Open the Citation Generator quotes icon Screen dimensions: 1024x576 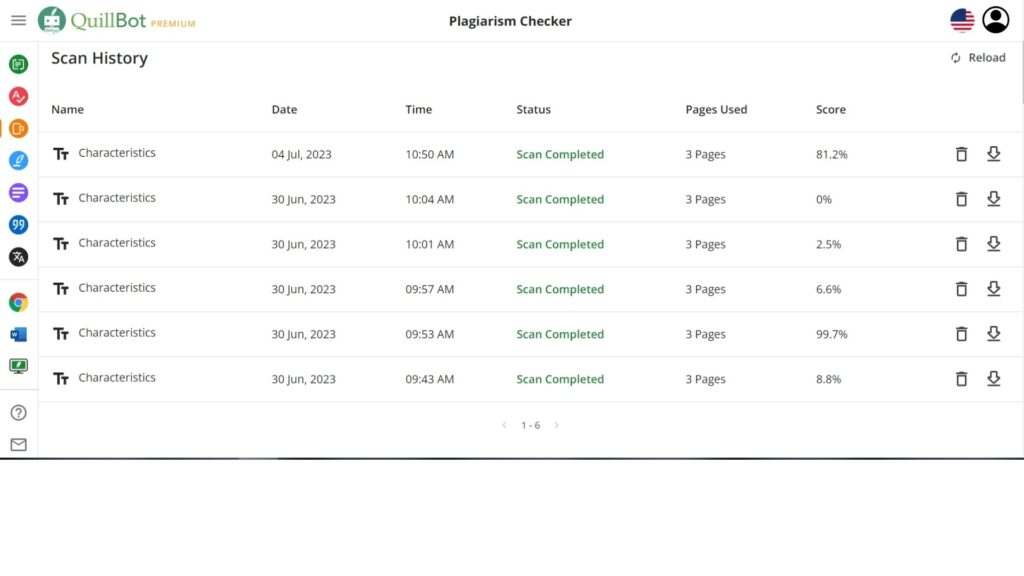[18, 225]
